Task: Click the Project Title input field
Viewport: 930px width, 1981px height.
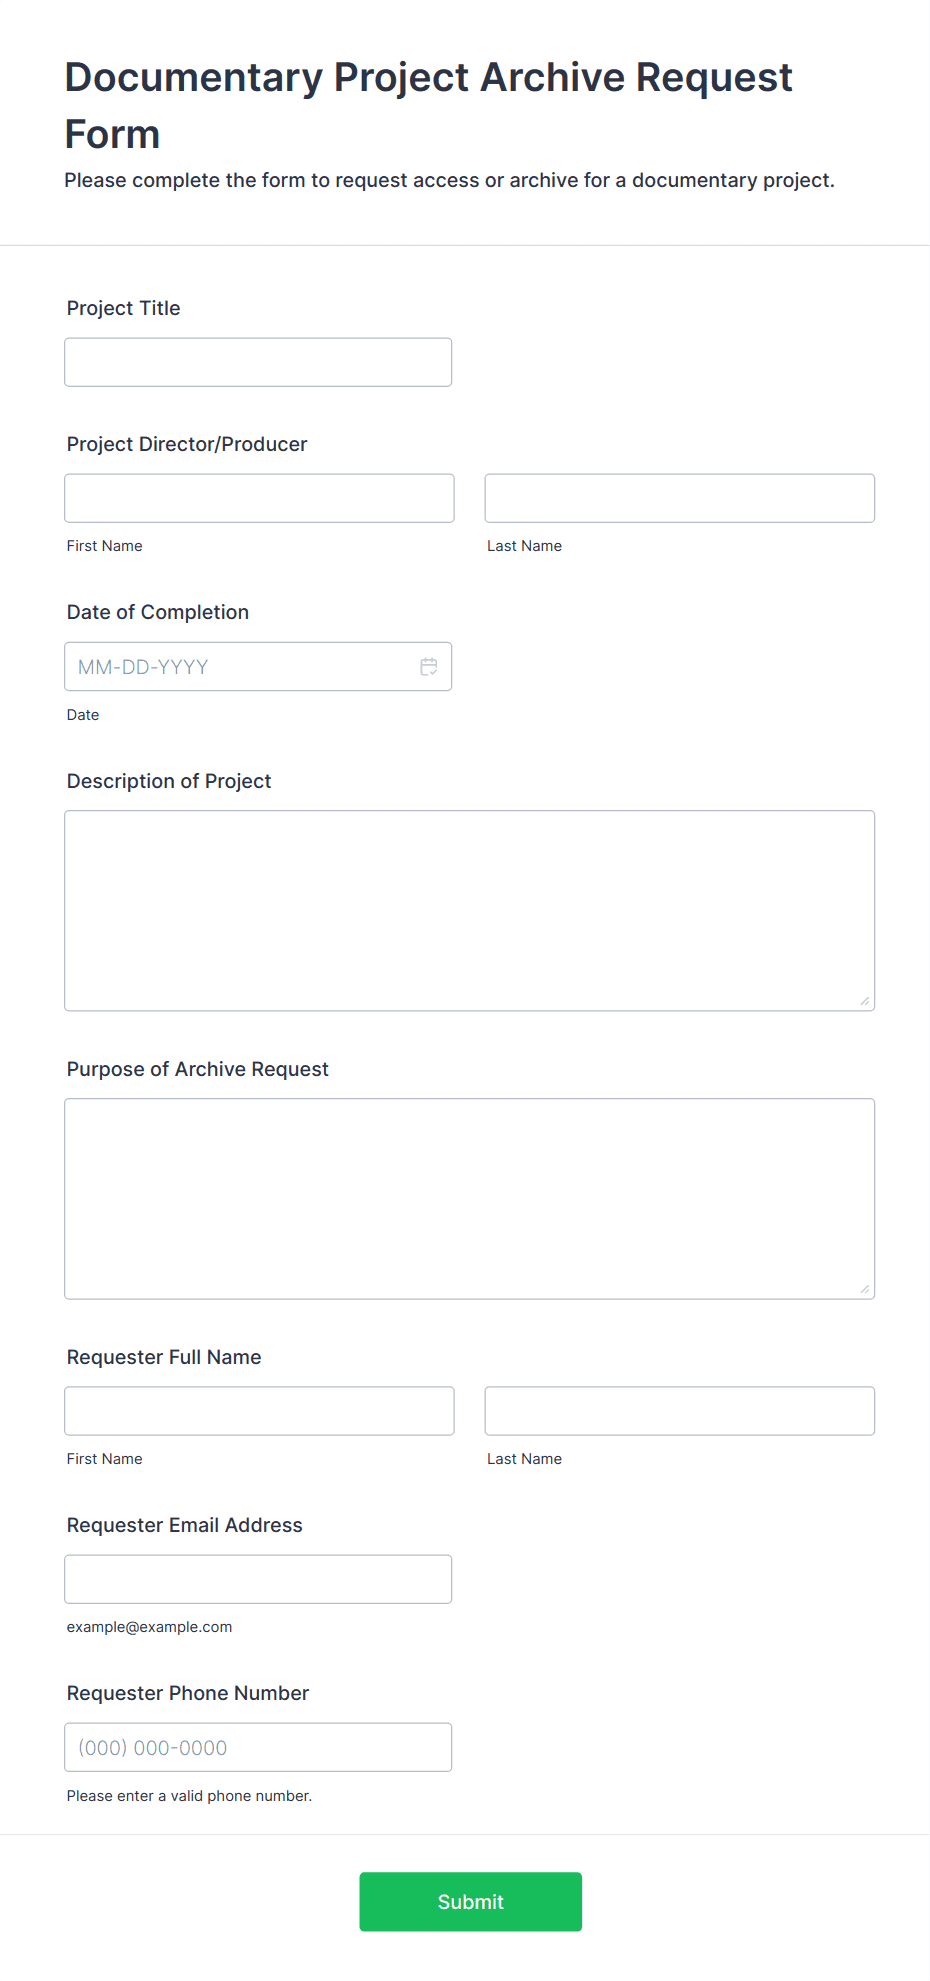Action: (258, 362)
